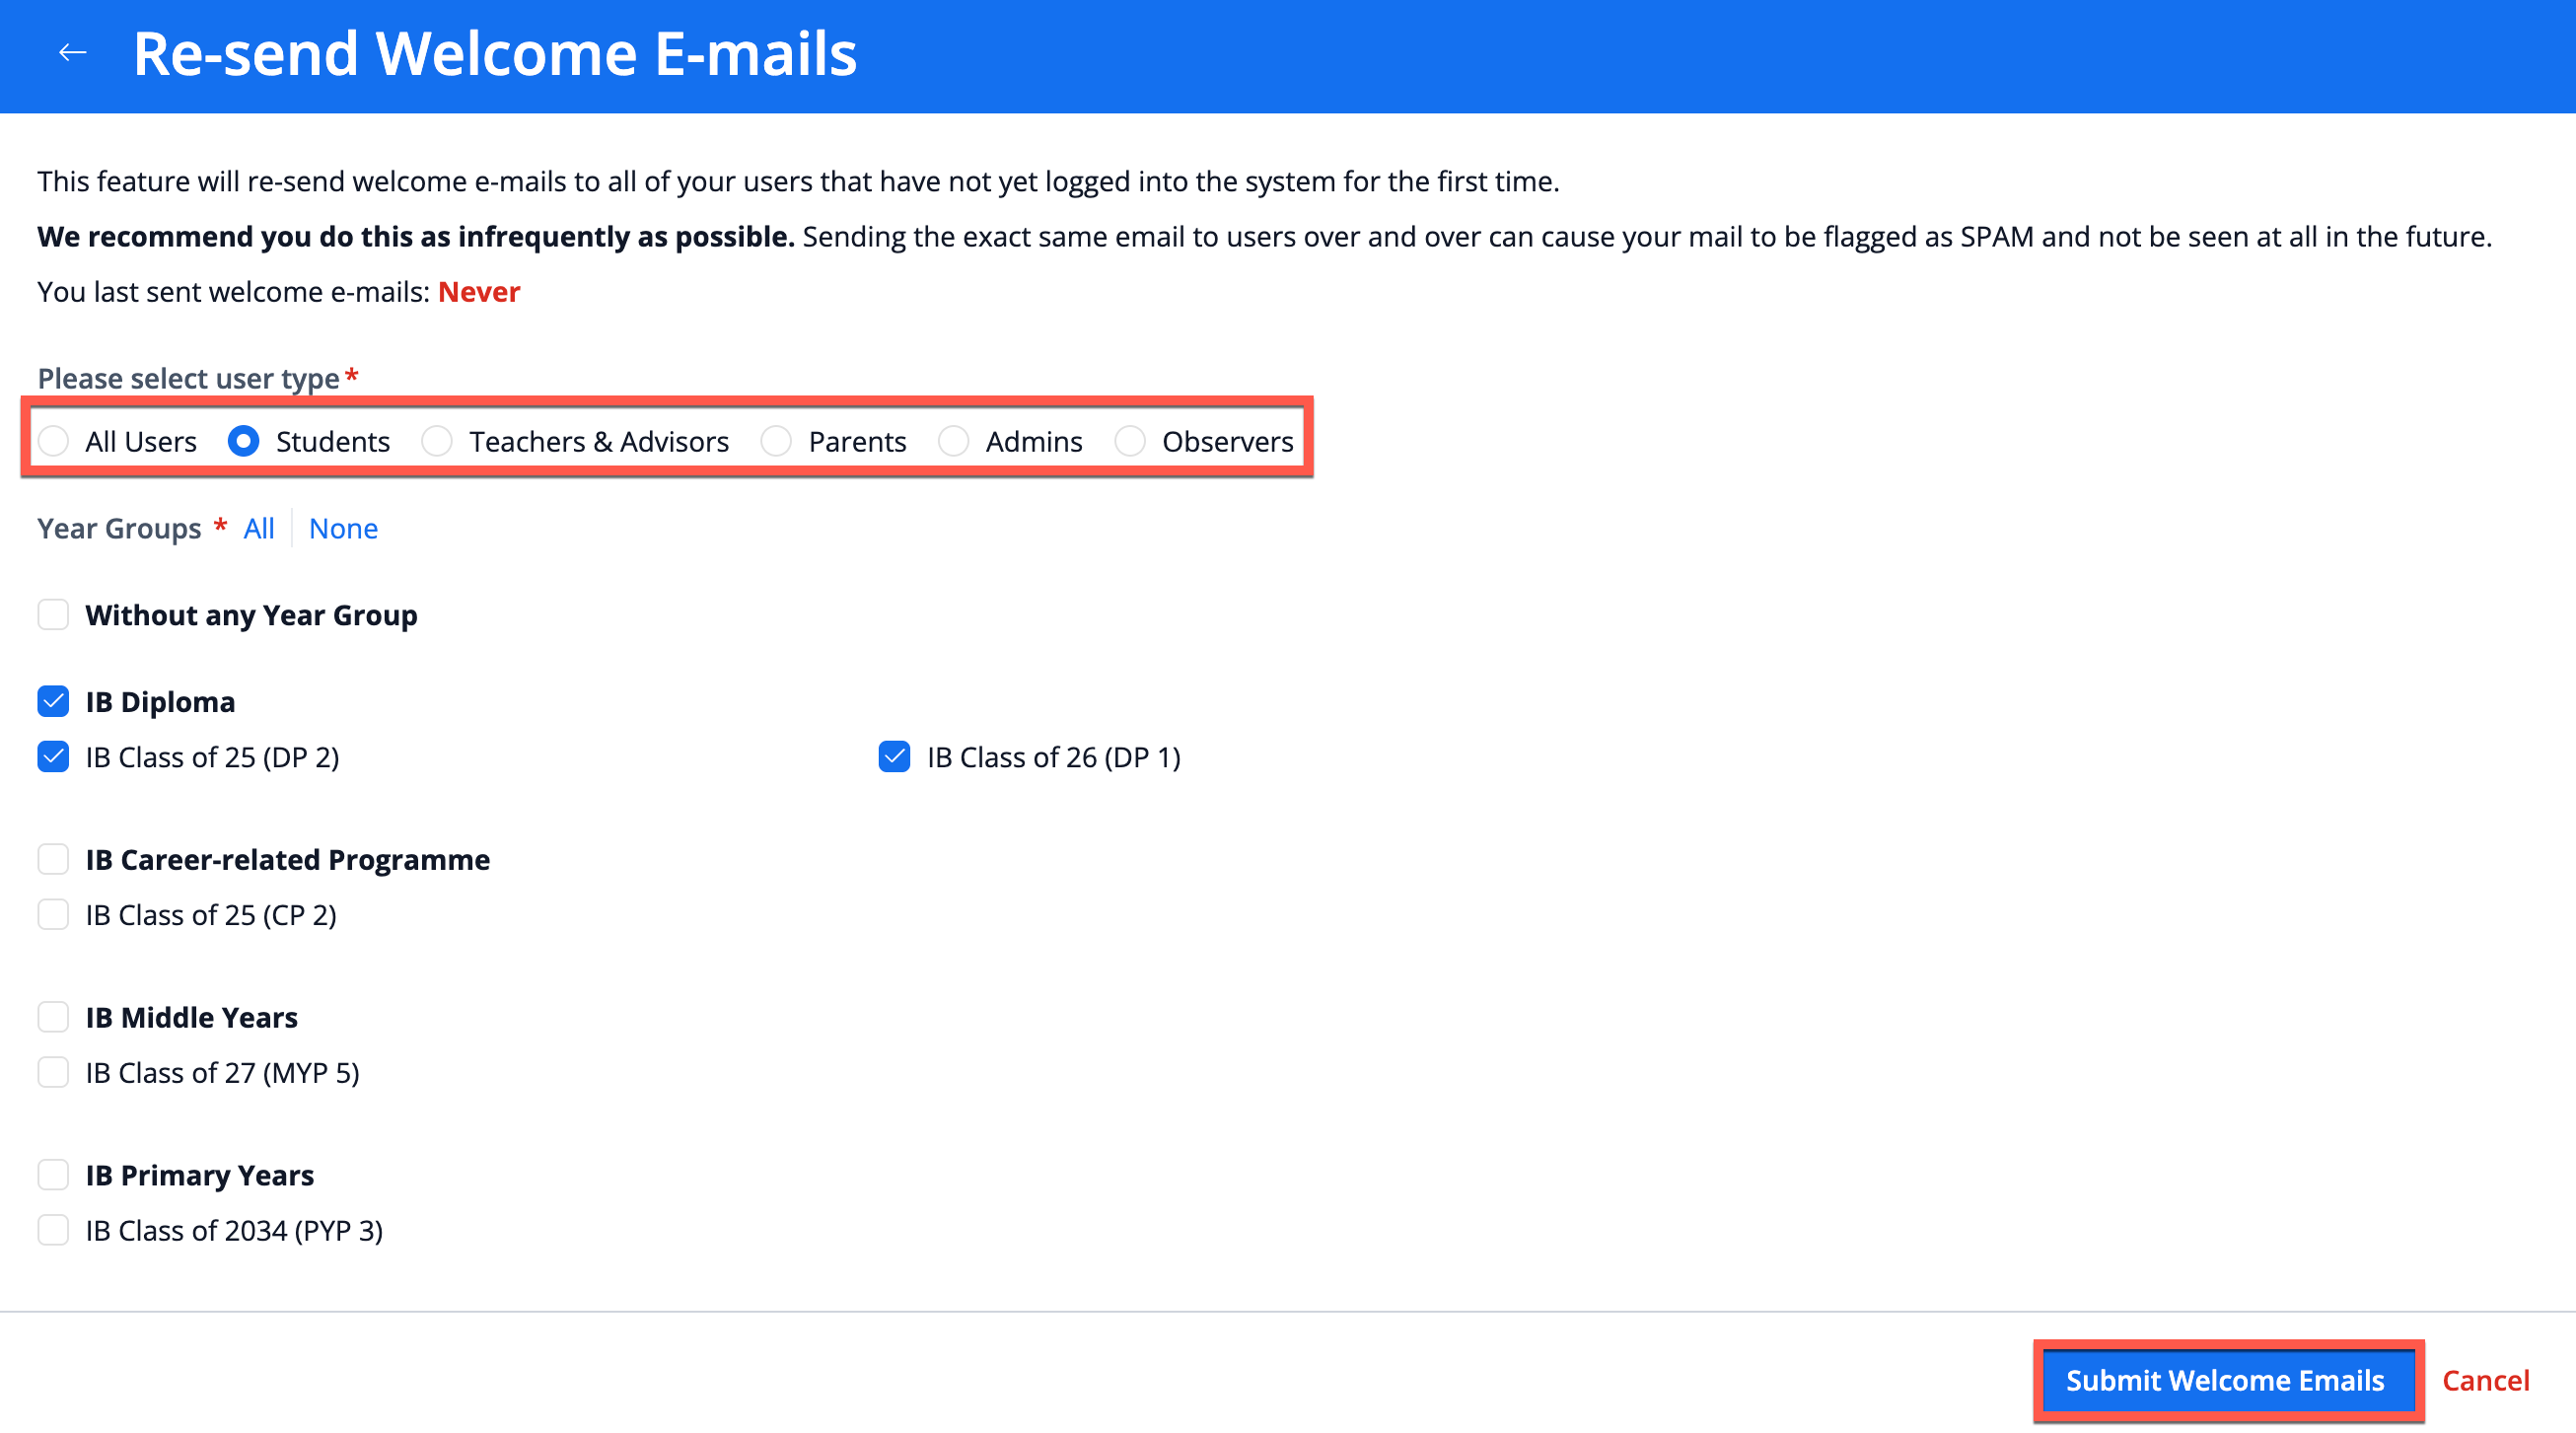Enable the IB Middle Years group
This screenshot has height=1433, width=2576.
[x=53, y=1017]
